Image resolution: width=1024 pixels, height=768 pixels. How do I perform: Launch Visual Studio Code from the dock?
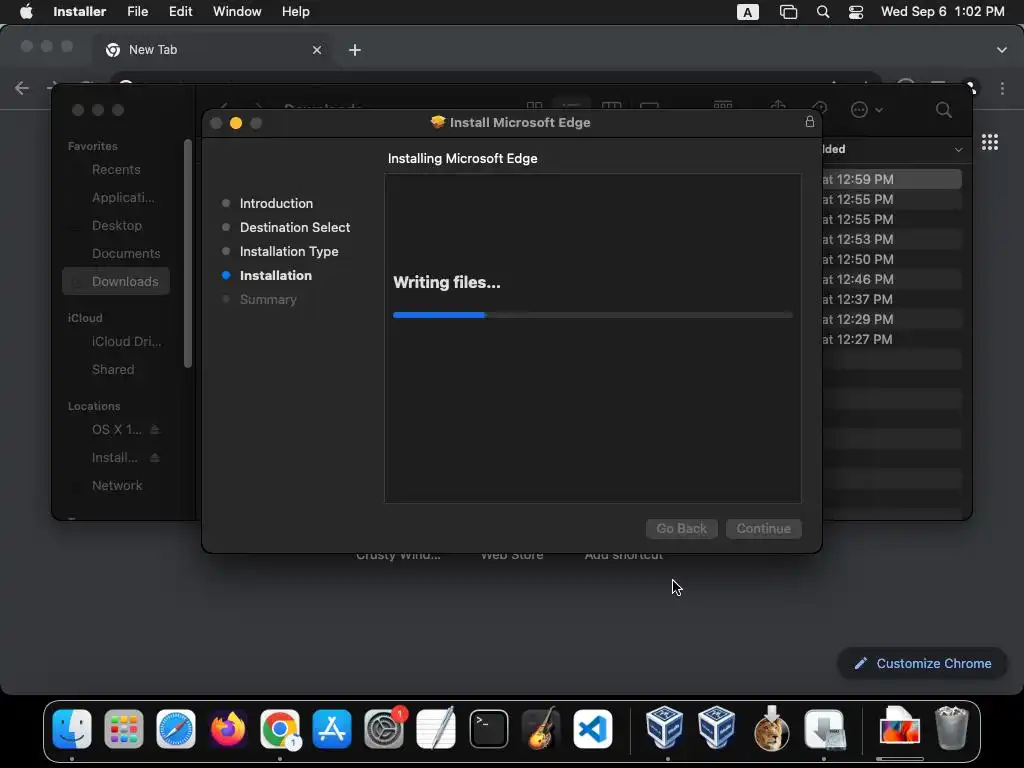tap(593, 729)
